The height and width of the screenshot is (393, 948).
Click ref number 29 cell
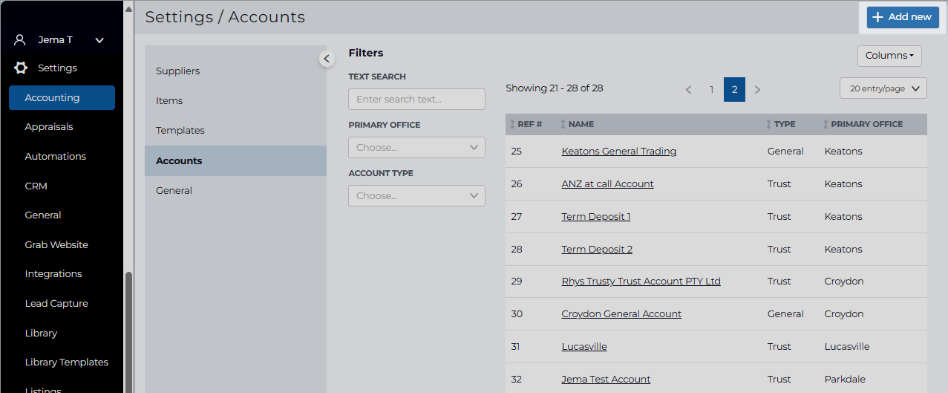[516, 281]
